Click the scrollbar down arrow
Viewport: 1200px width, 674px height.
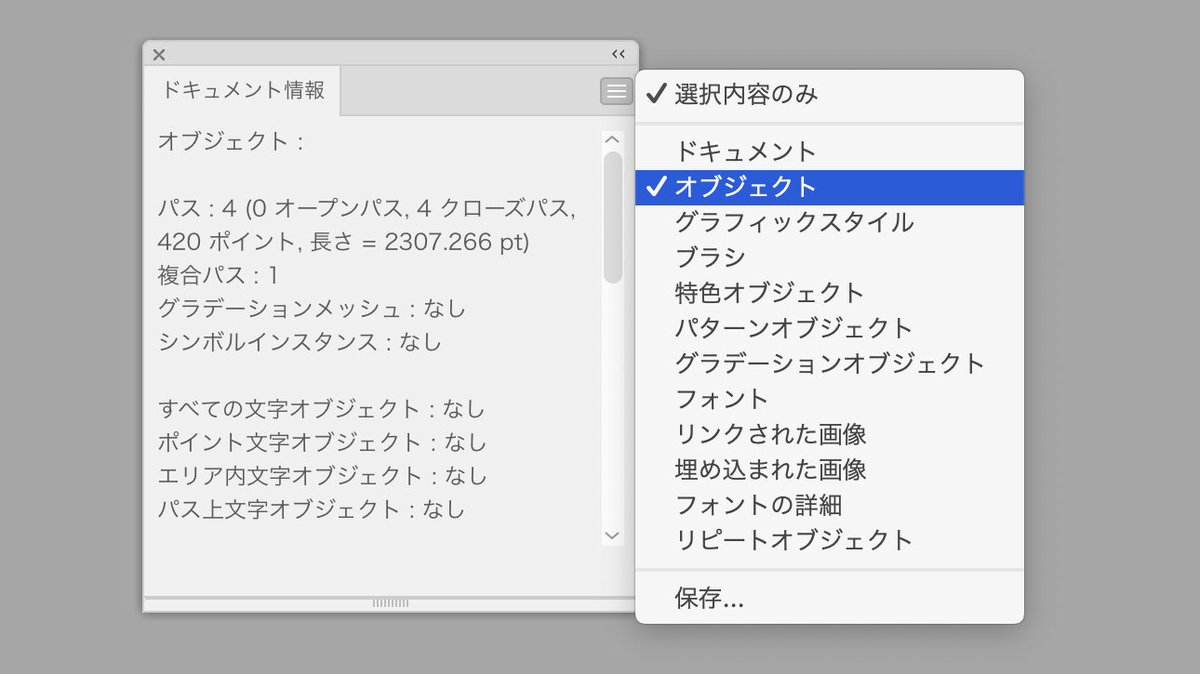tap(613, 536)
